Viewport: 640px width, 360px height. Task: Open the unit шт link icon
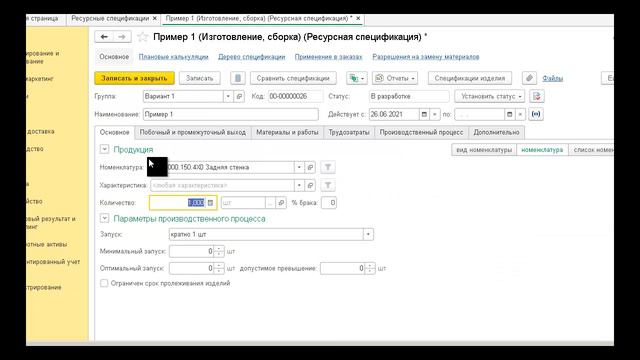(x=281, y=203)
